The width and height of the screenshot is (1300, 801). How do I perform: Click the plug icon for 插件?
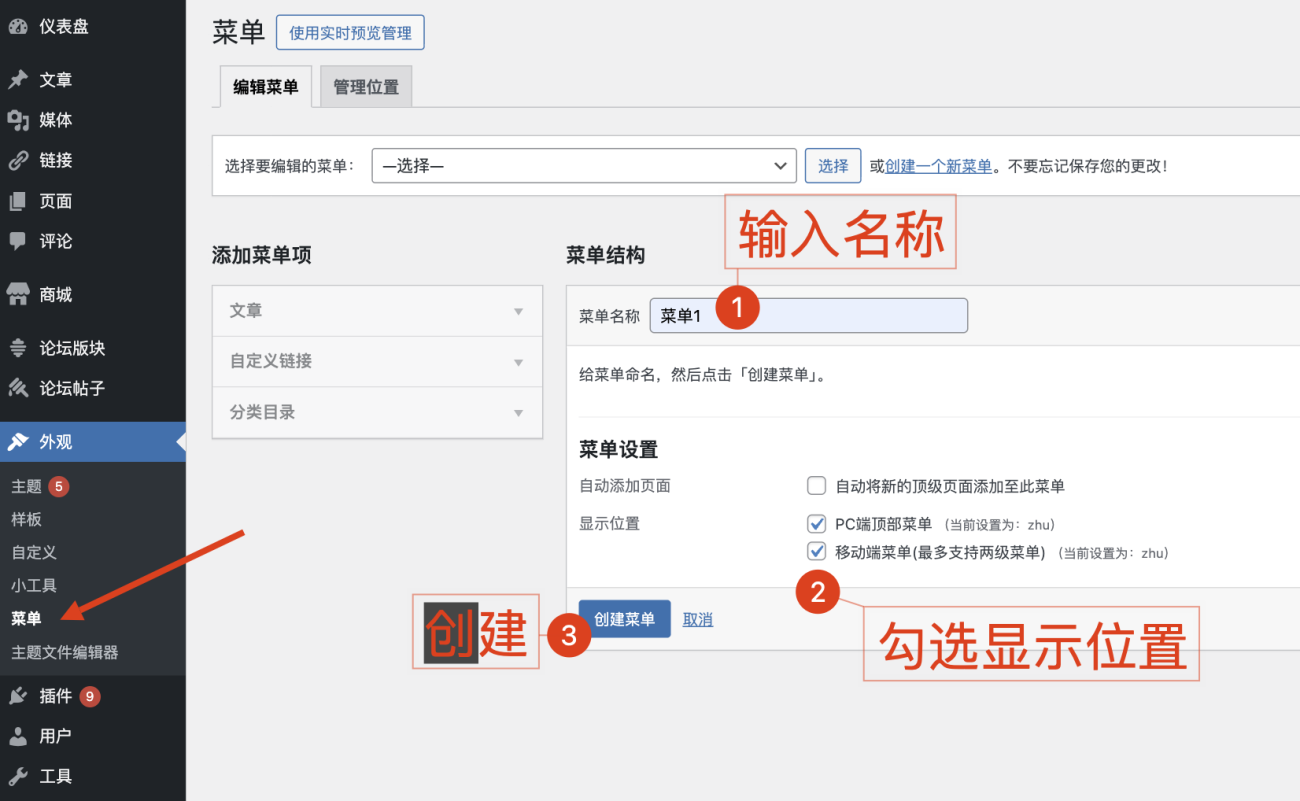(18, 696)
